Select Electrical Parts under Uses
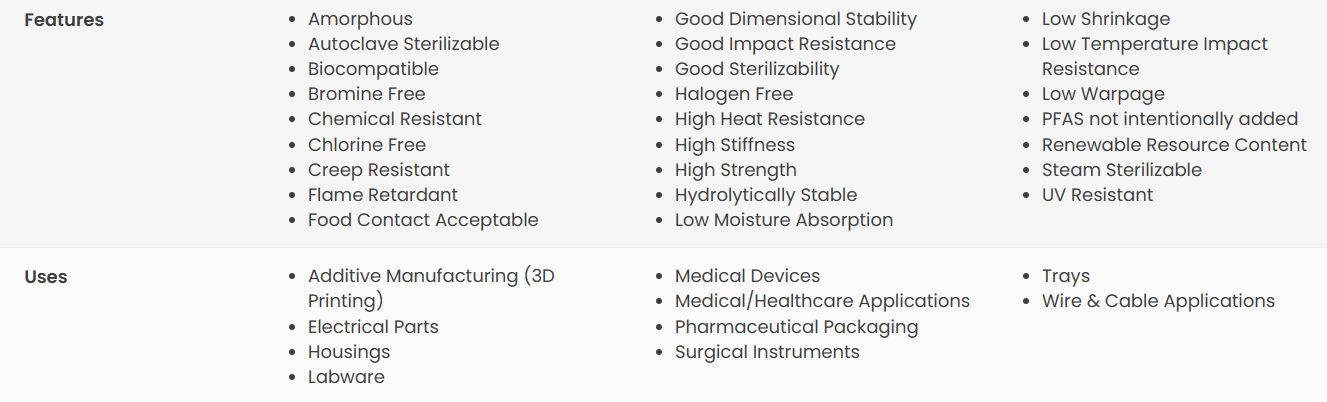Screen dimensions: 1327x402 pos(373,327)
